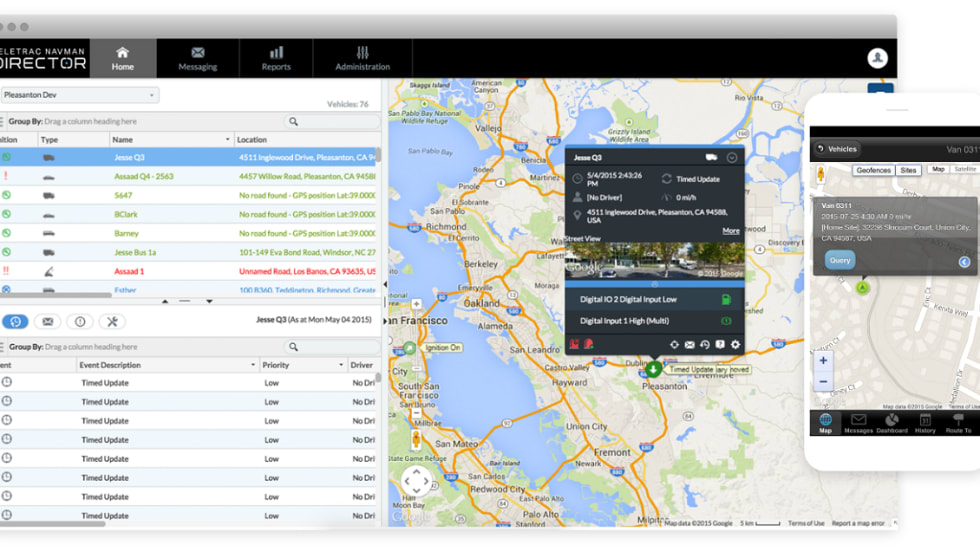Open the map pan control compass
980x552 pixels.
(416, 481)
